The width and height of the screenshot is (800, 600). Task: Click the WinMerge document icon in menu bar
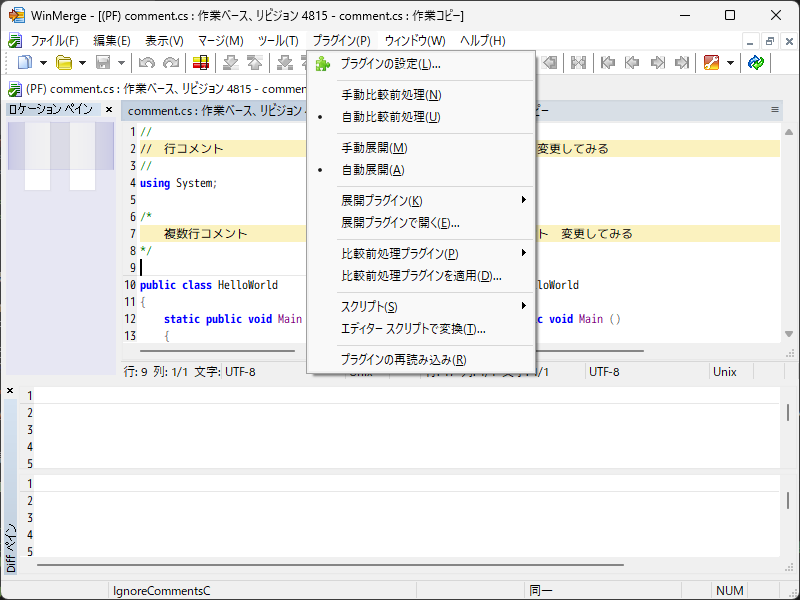point(15,40)
